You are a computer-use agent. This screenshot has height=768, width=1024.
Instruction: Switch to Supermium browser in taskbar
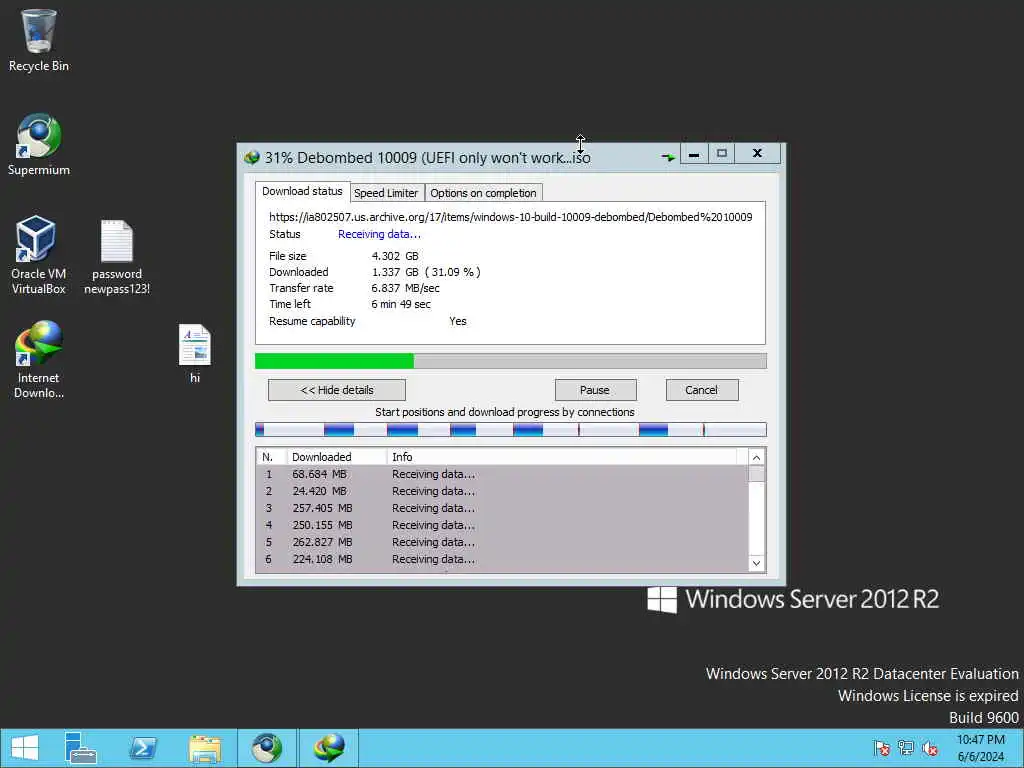[266, 748]
